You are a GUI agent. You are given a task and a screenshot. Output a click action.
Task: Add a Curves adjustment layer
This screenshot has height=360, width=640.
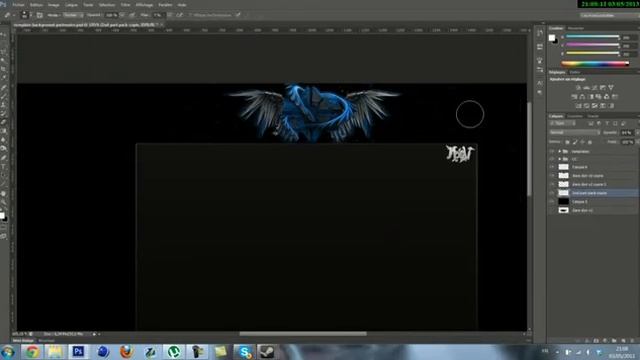pos(595,88)
